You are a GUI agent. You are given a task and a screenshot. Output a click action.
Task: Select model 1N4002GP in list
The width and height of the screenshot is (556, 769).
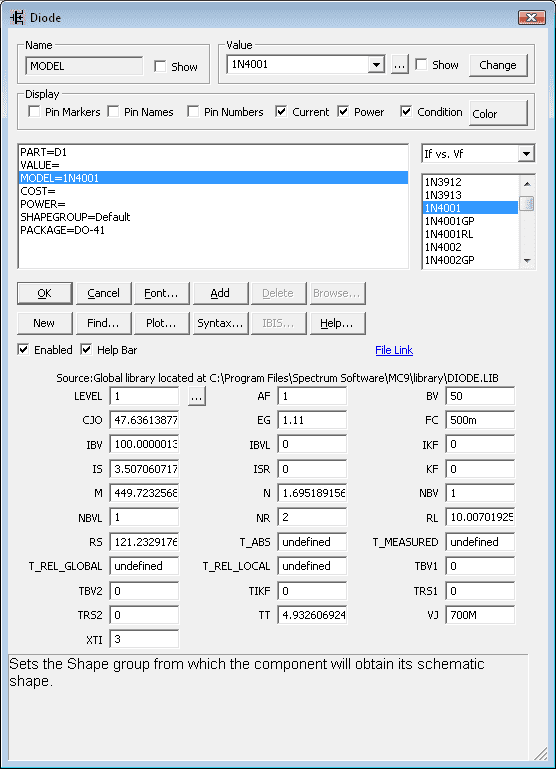pyautogui.click(x=470, y=260)
